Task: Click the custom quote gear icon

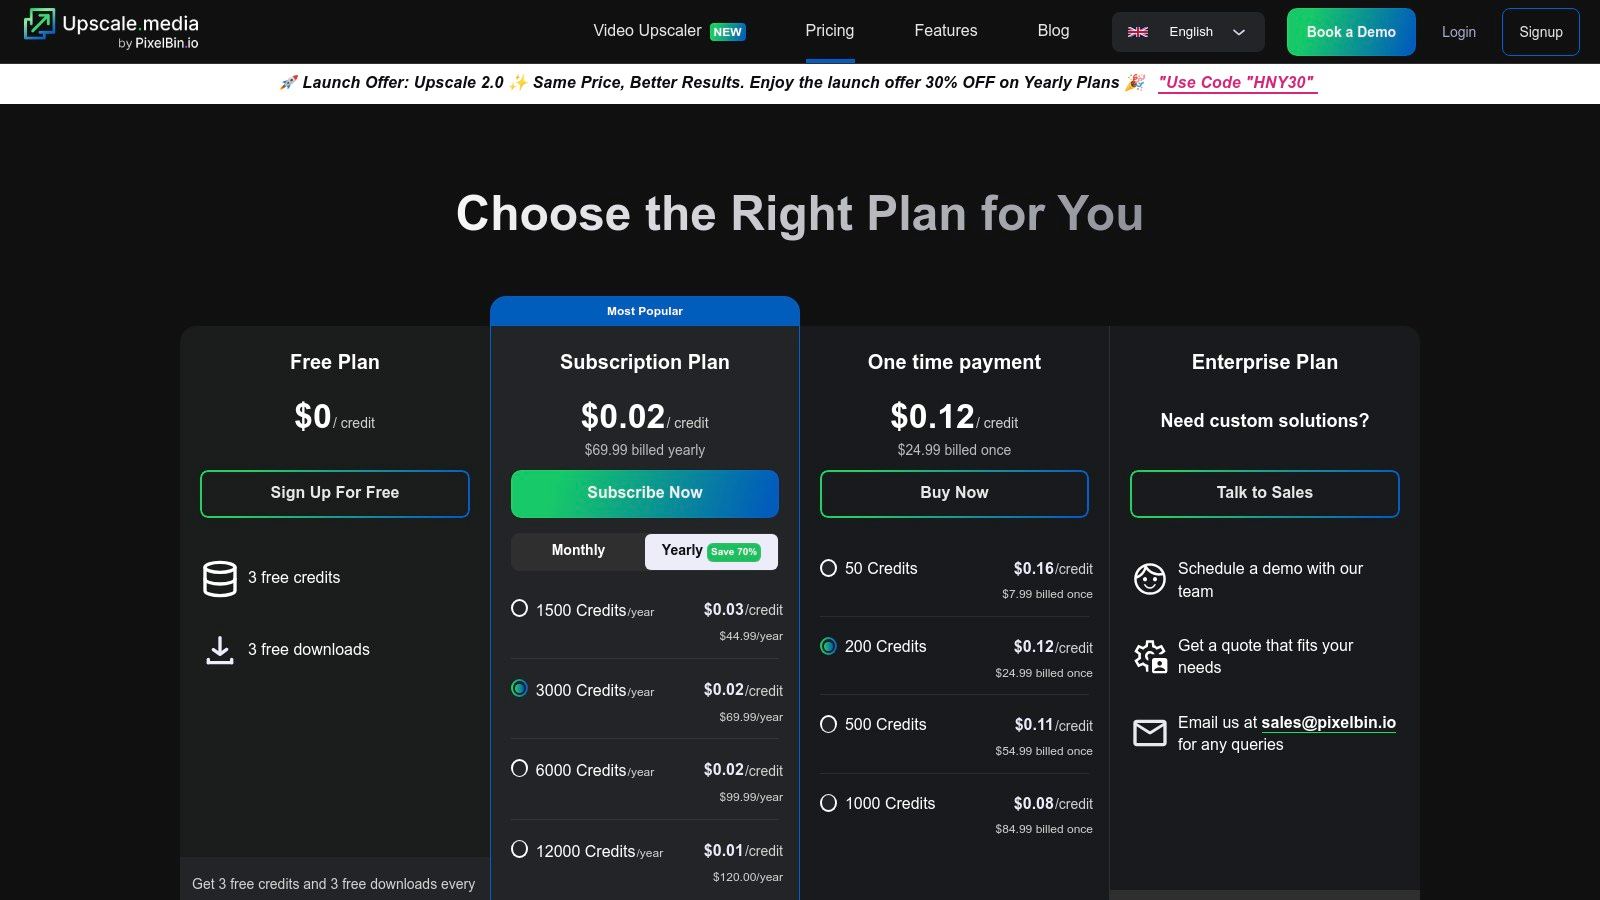Action: pyautogui.click(x=1150, y=656)
